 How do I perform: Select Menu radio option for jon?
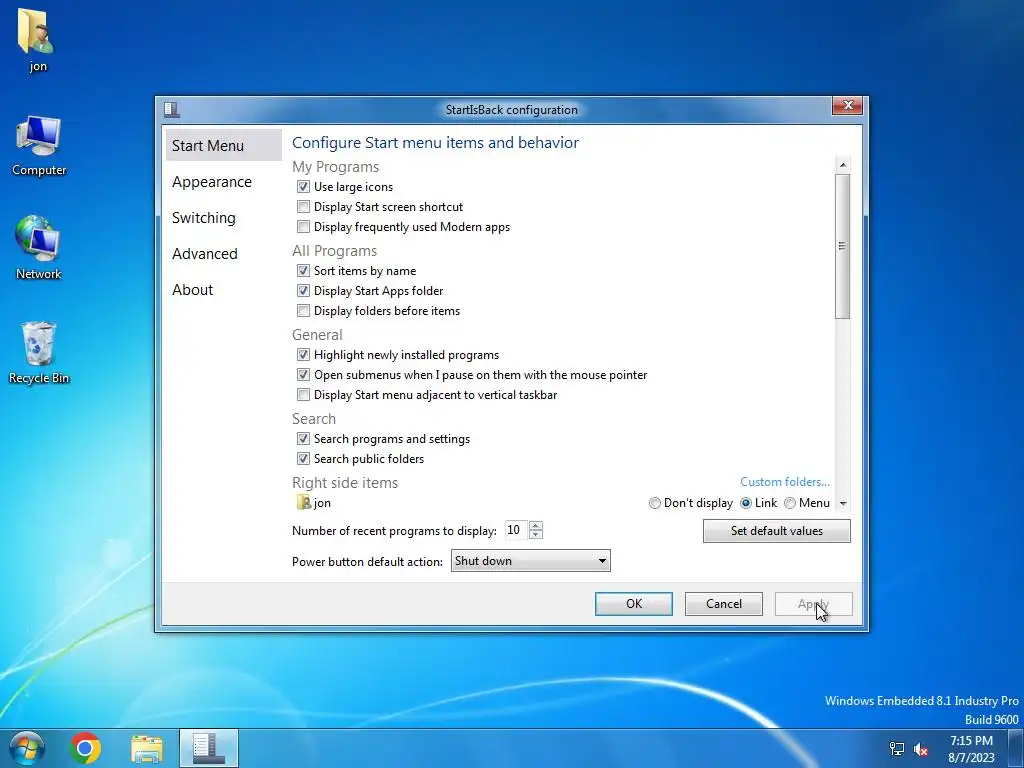click(790, 503)
